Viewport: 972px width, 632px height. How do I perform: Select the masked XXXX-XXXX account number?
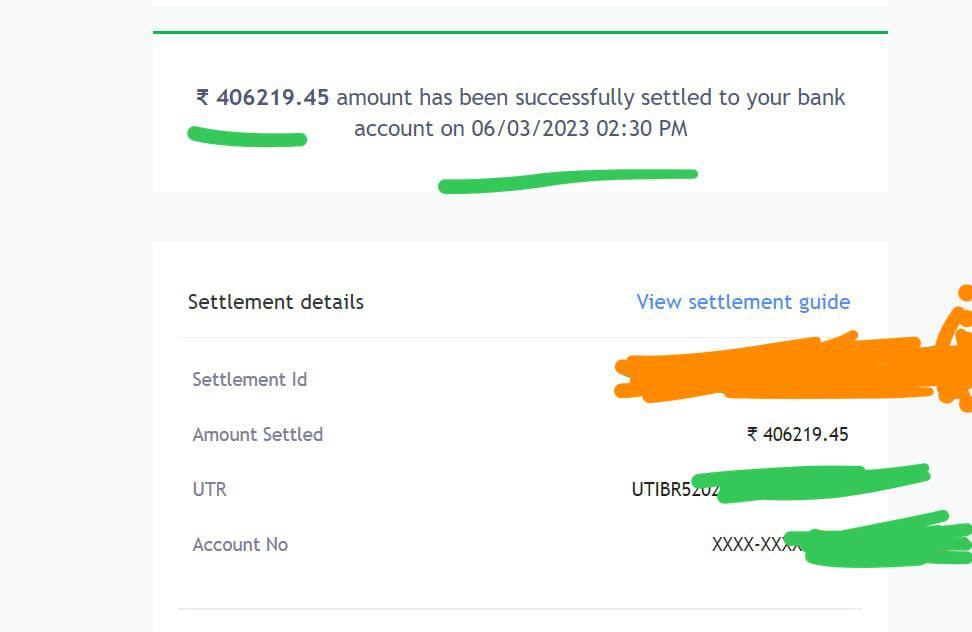click(757, 545)
